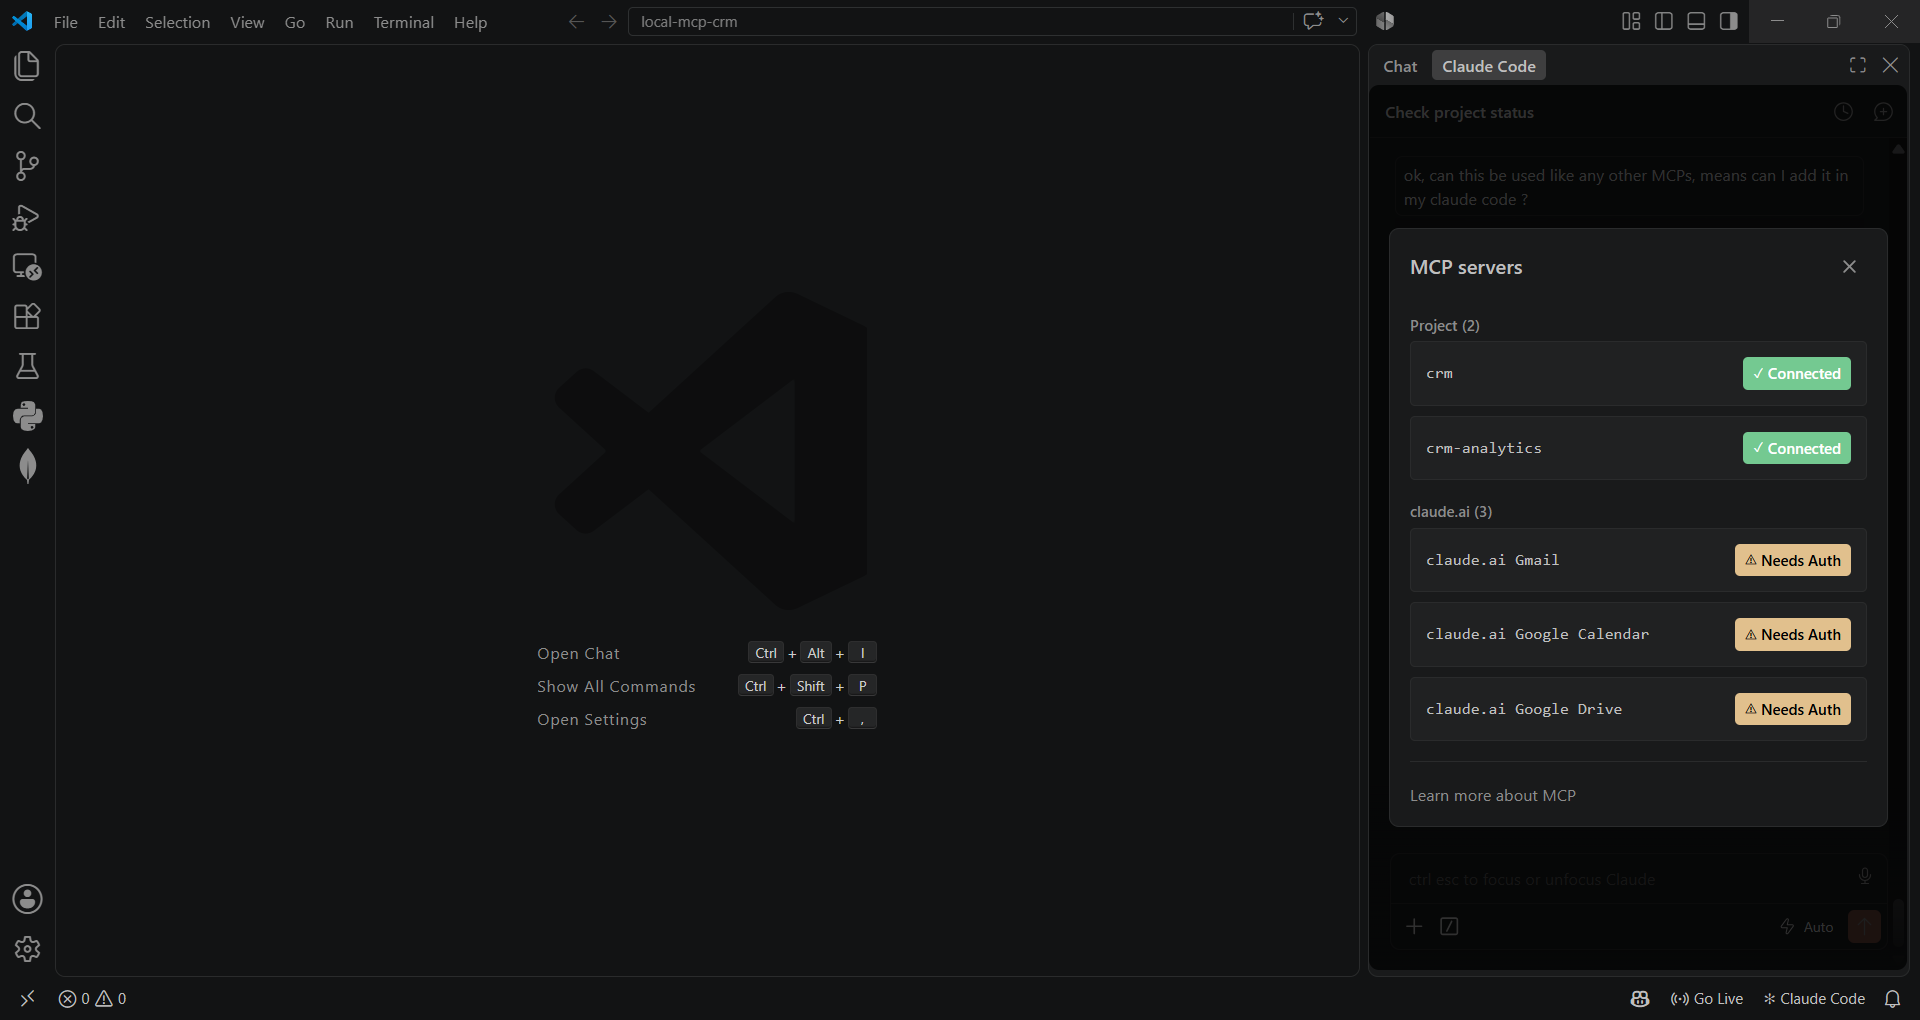Click the icon right of the chat dropdown
Viewport: 1920px width, 1020px height.
point(1385,21)
